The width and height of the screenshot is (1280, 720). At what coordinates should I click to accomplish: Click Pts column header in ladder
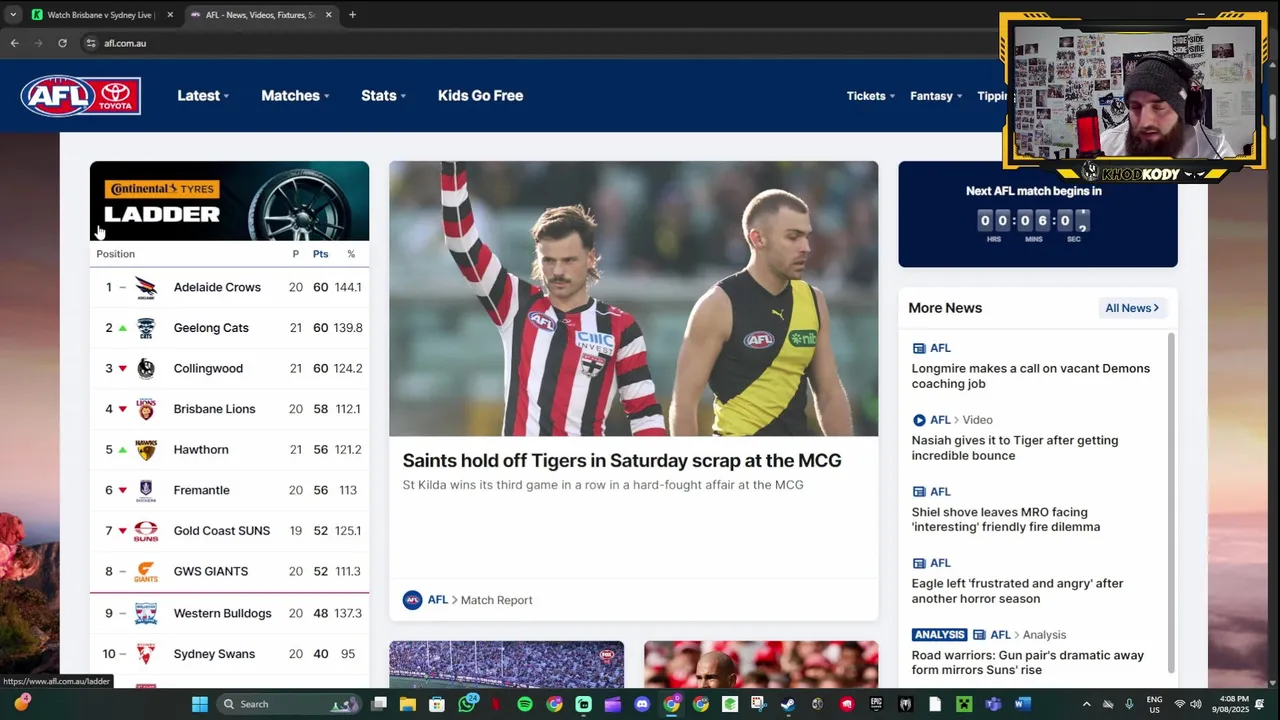320,254
